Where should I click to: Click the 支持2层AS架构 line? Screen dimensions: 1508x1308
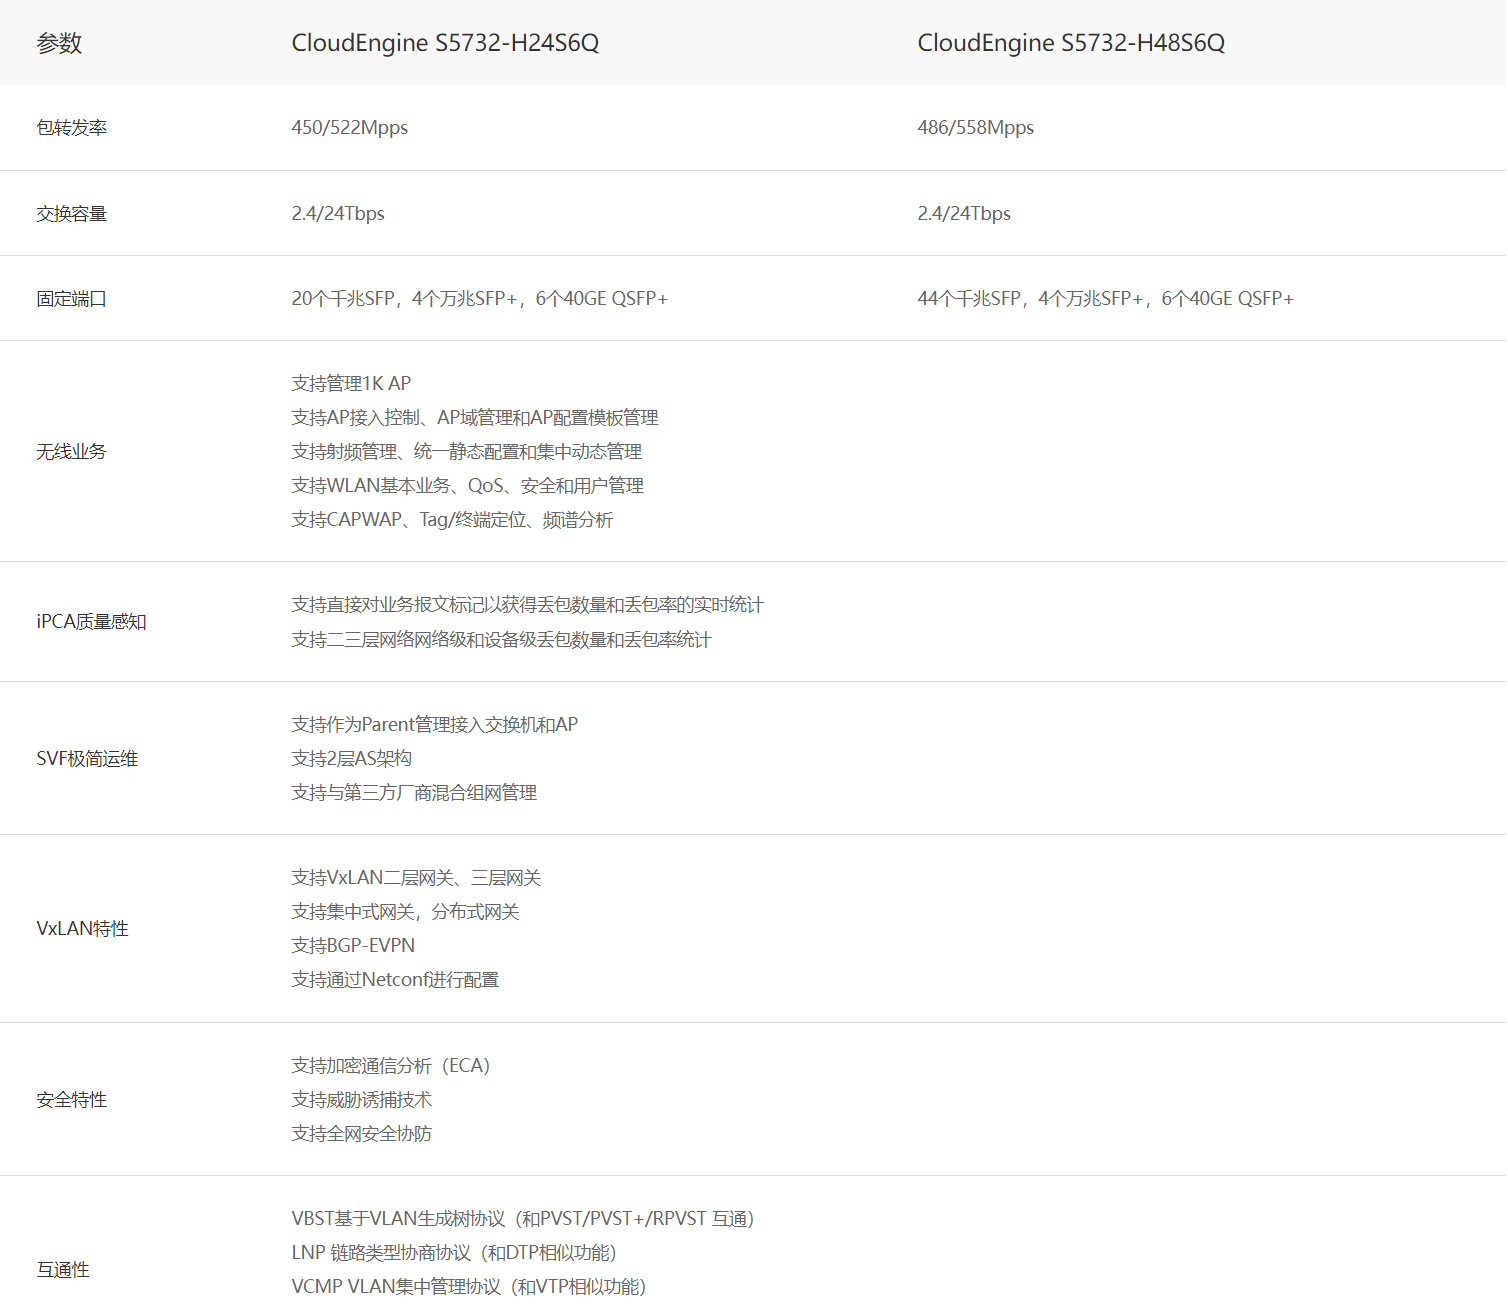(351, 759)
